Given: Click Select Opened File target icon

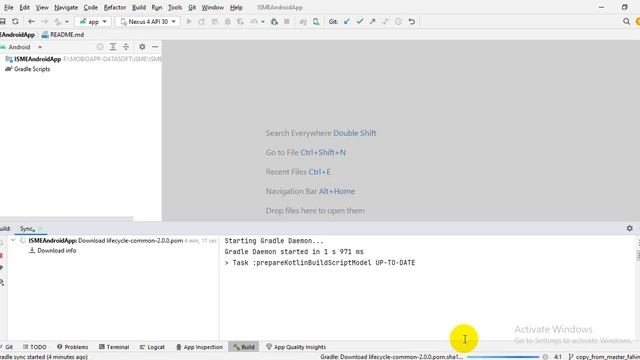Looking at the screenshot, I should click(x=100, y=47).
